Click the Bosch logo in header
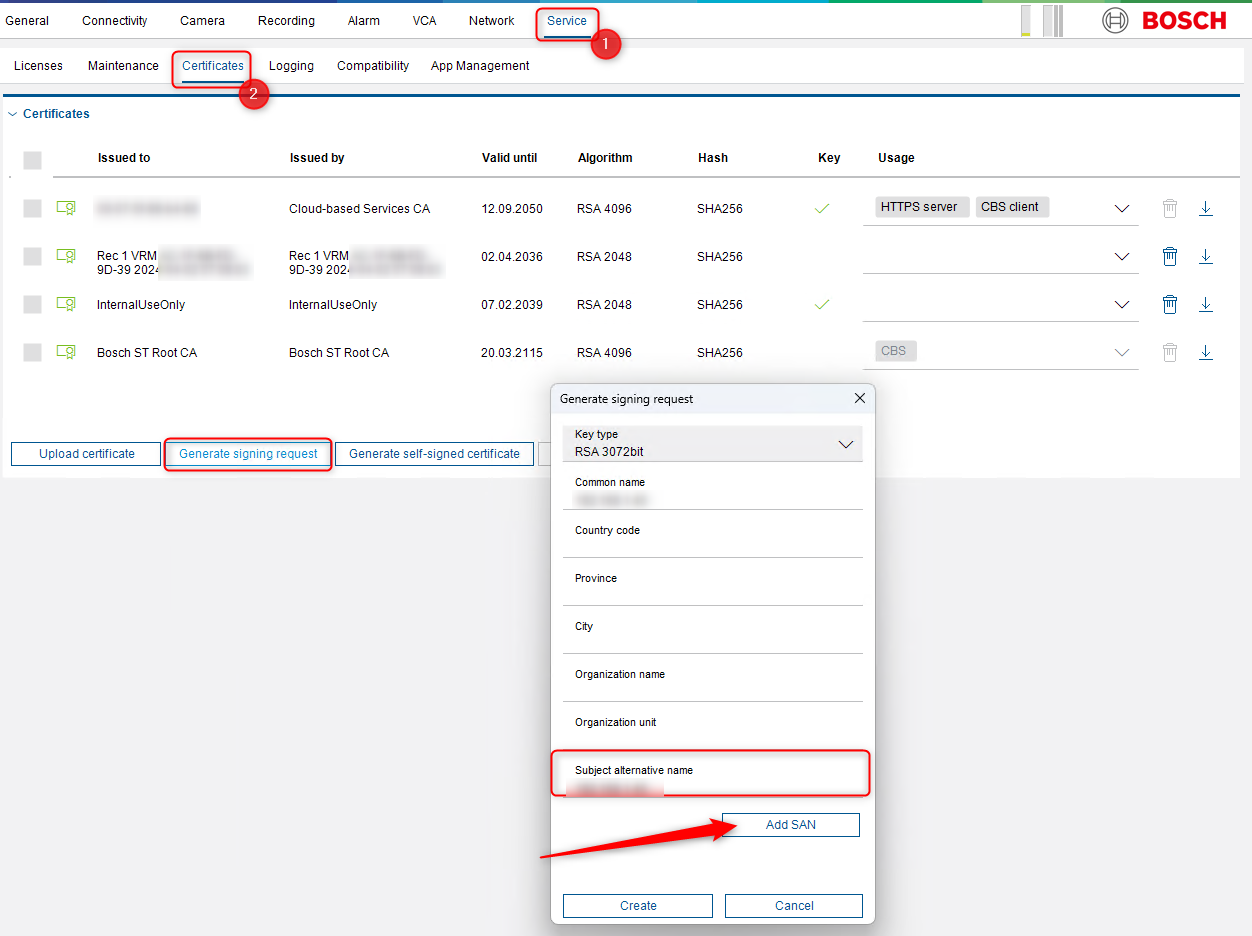This screenshot has width=1252, height=936. click(x=1164, y=20)
